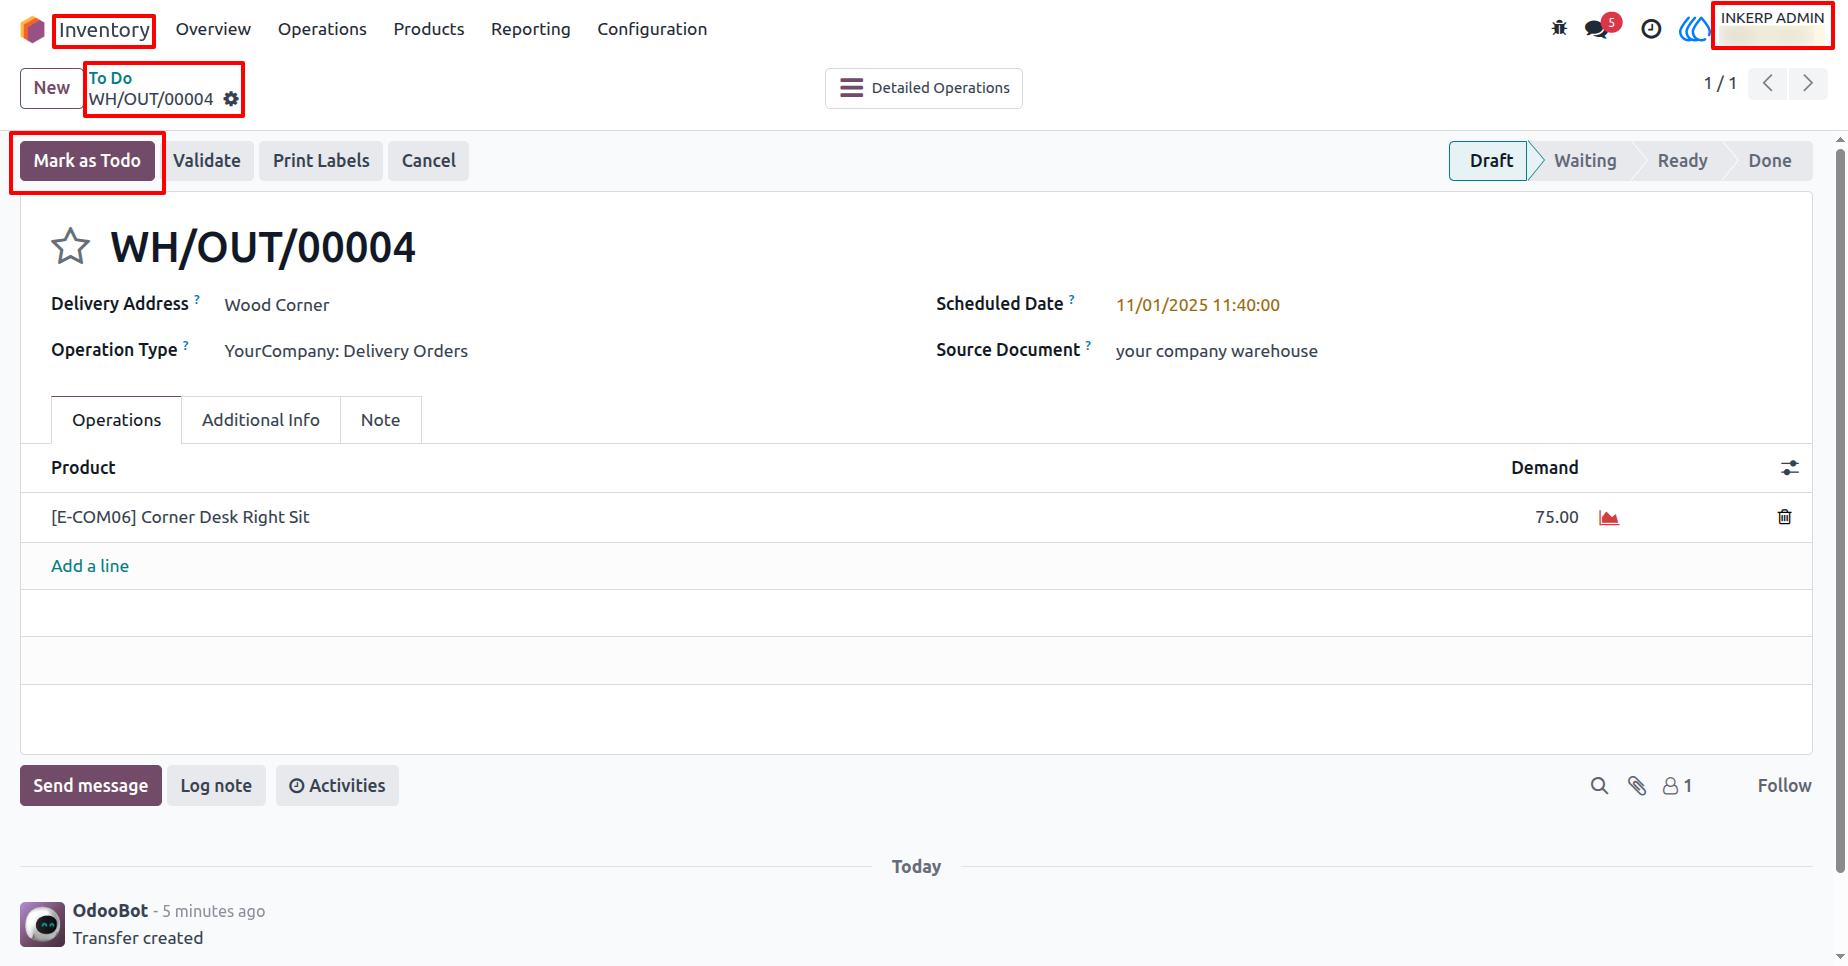The image size is (1848, 966).
Task: Click the Mark as Todo button
Action: pos(87,161)
